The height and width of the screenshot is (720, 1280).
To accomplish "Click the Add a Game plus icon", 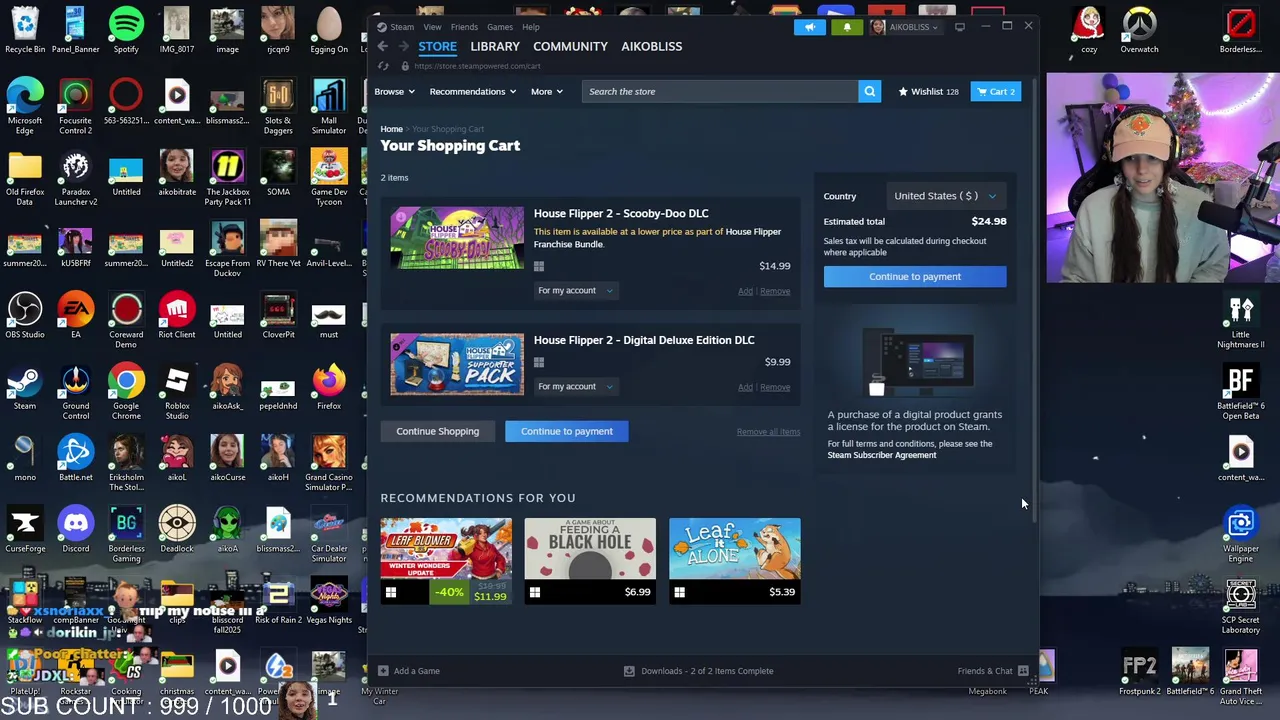I will click(383, 671).
